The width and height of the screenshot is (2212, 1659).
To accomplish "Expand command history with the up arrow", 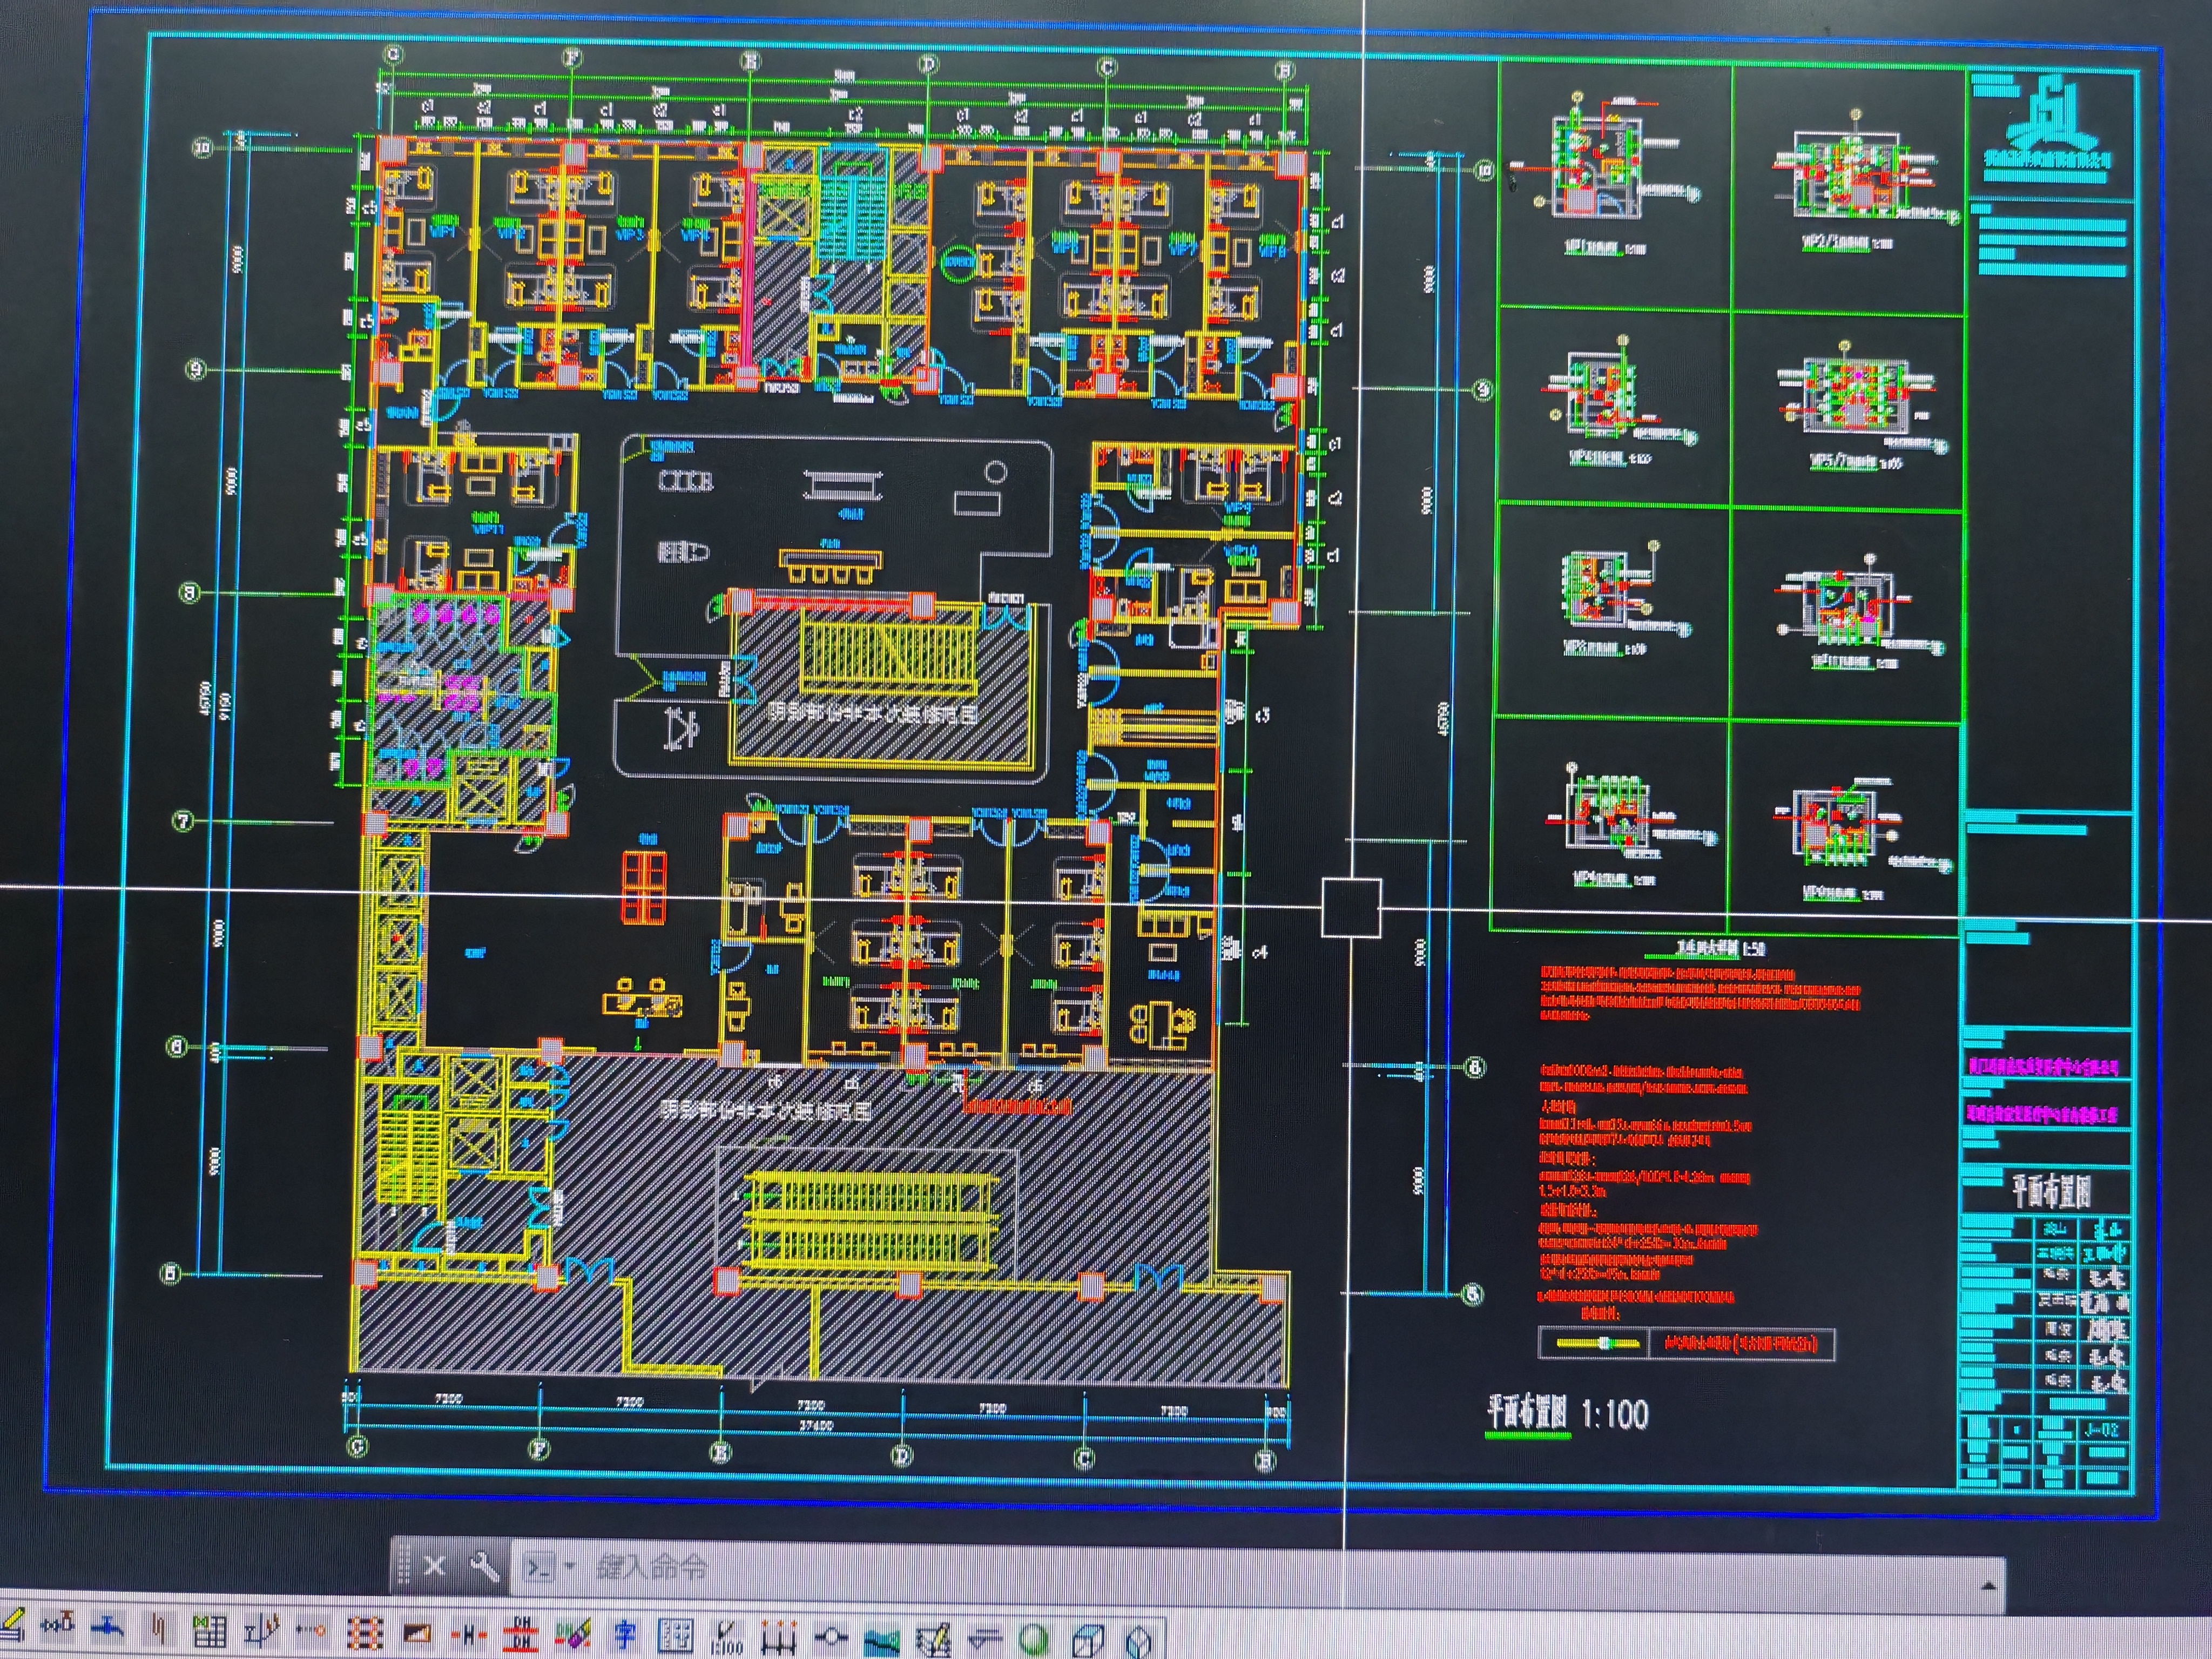I will [1988, 1586].
